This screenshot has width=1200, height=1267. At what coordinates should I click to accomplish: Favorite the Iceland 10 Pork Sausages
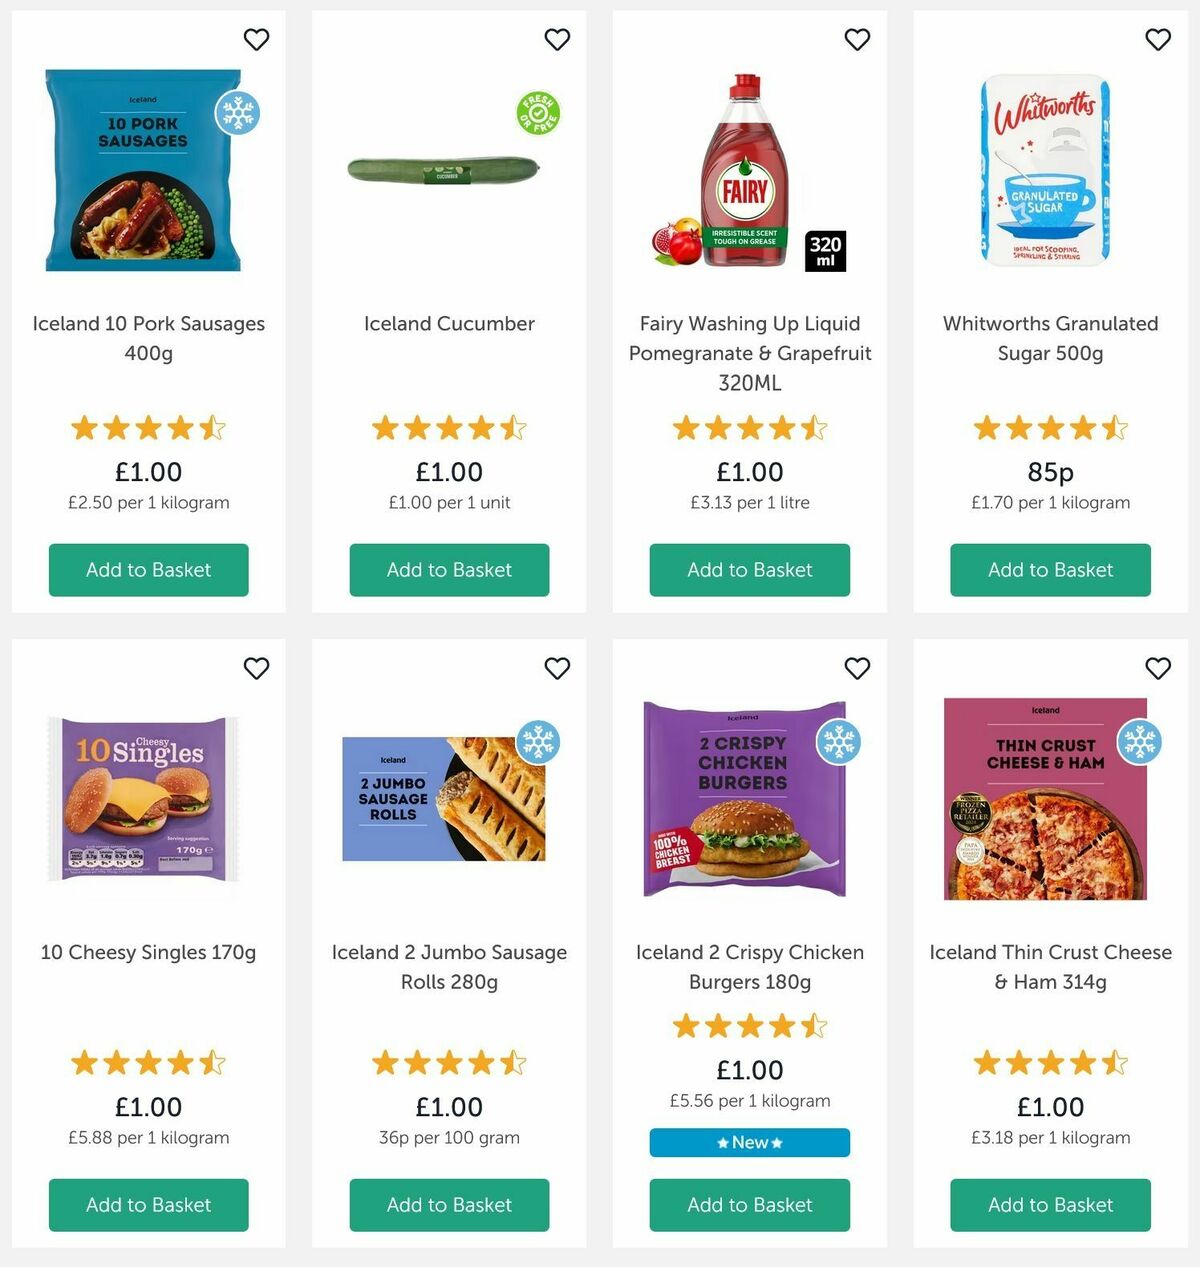(256, 40)
